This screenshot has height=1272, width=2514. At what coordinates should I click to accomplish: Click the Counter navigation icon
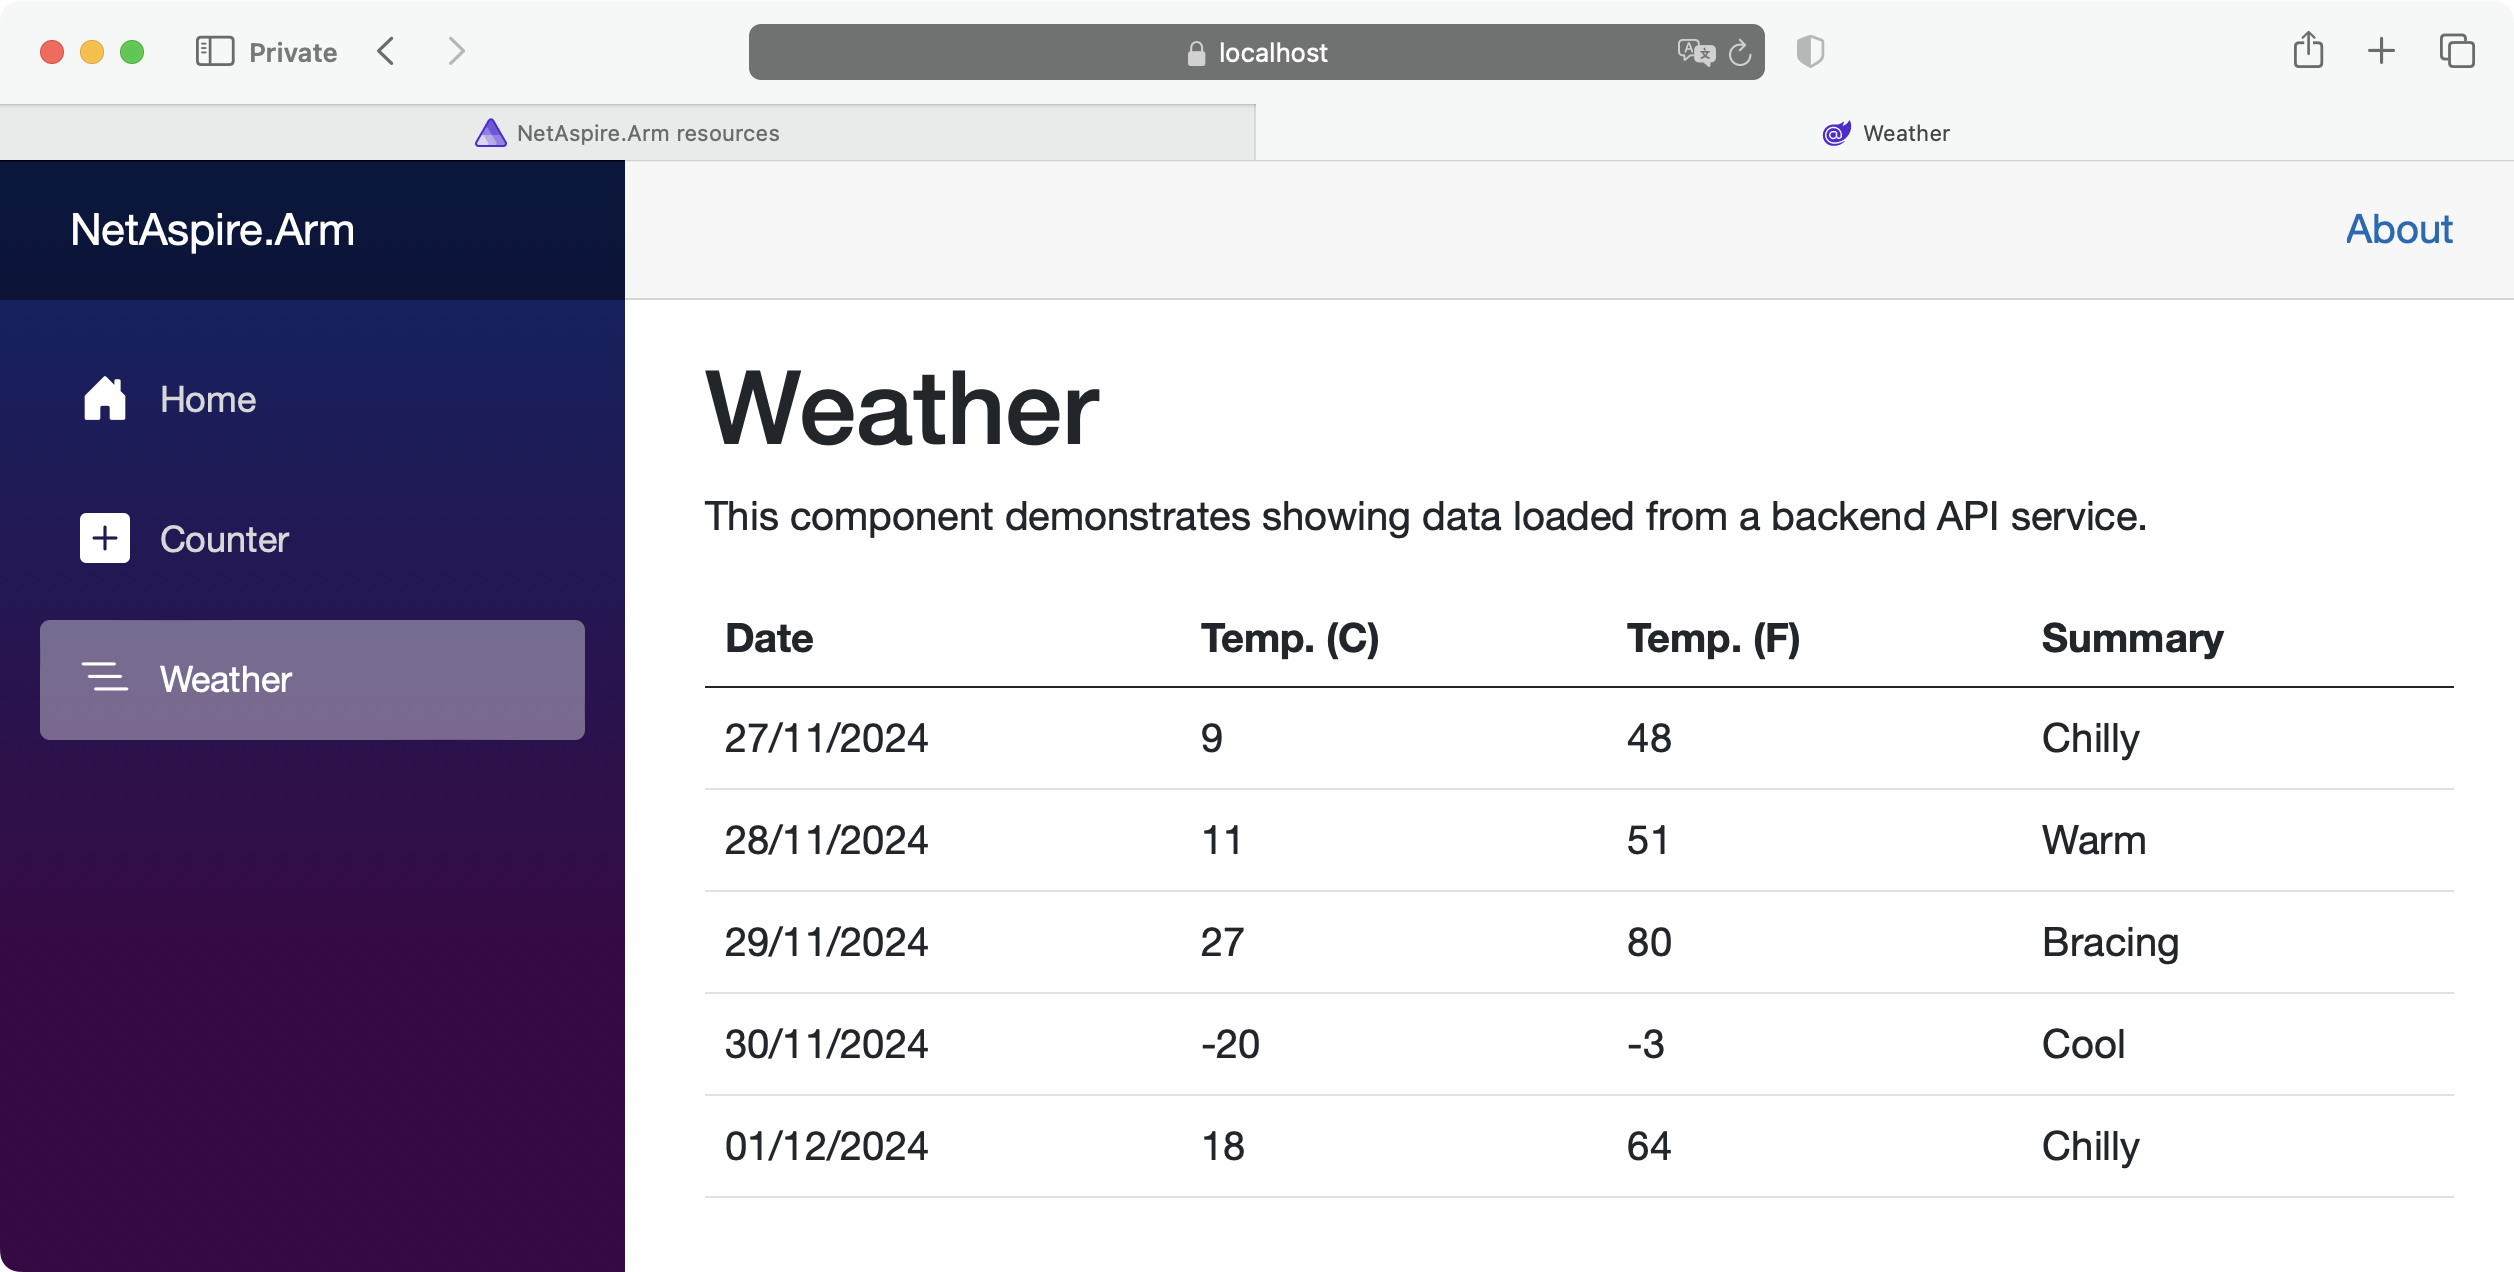pos(104,539)
